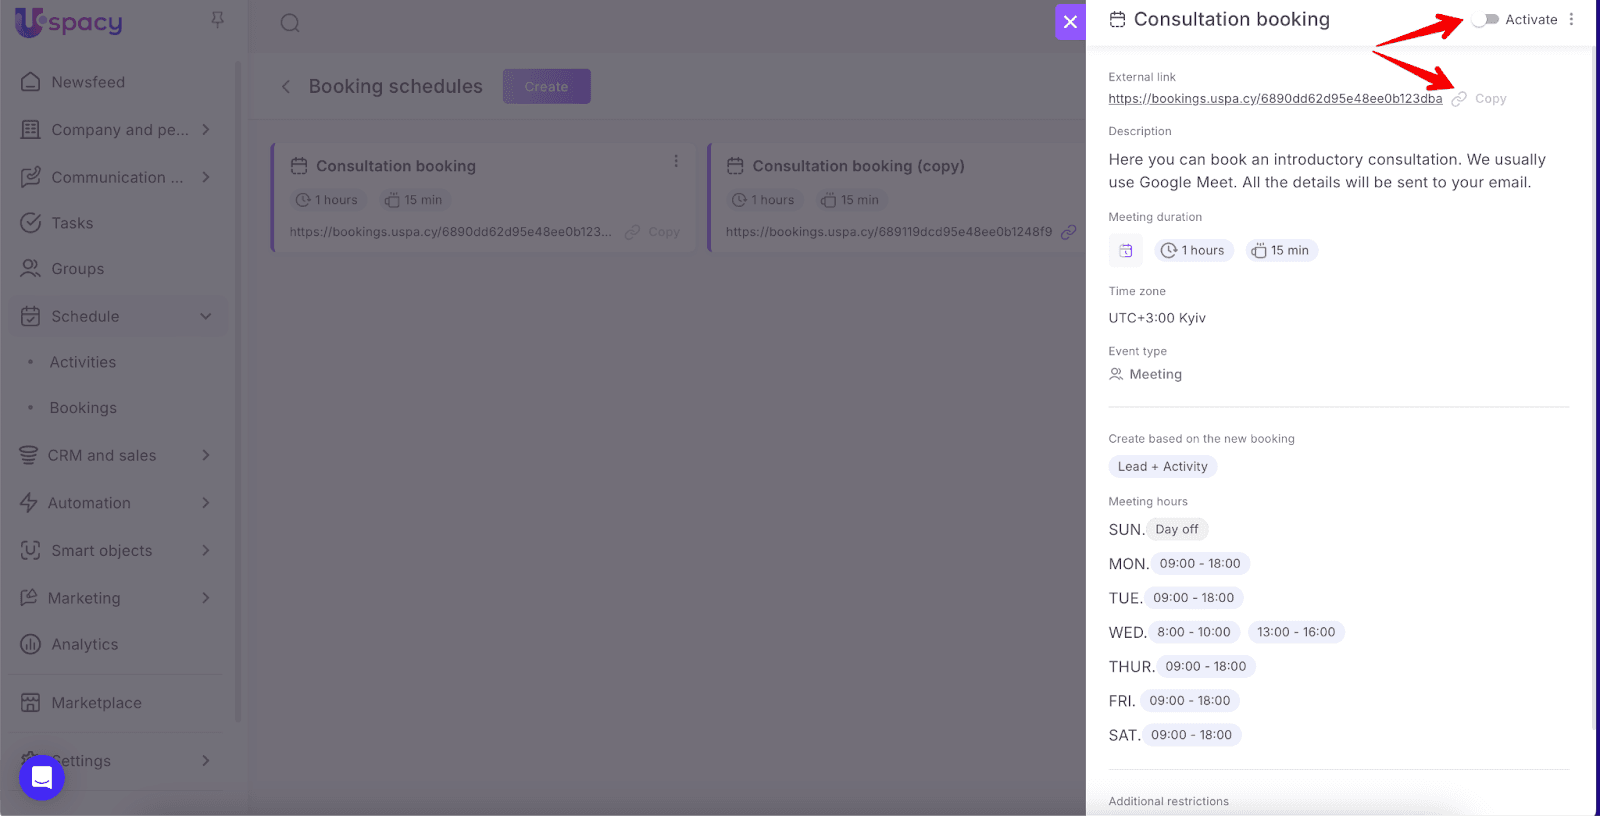The image size is (1600, 816).
Task: Open the bookings.uspa.cy external link
Action: coord(1274,99)
